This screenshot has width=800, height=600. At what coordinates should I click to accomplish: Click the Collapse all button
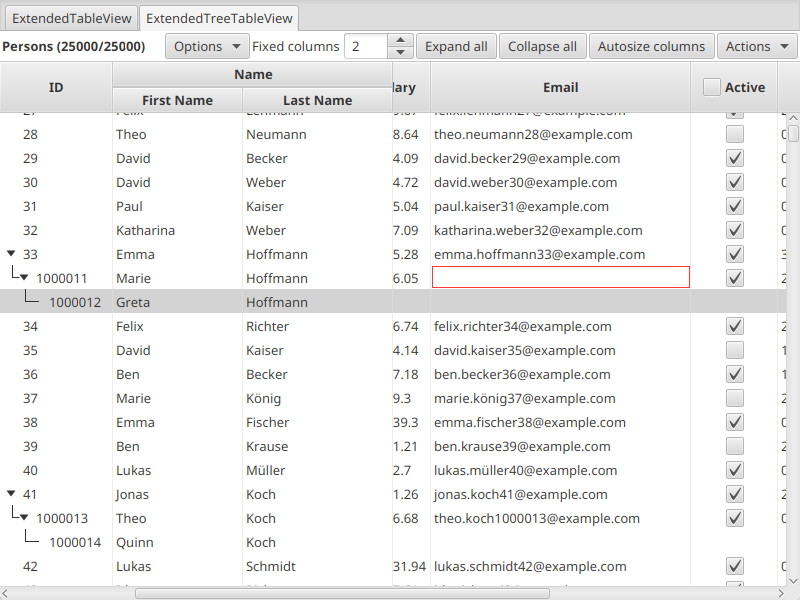[x=542, y=46]
